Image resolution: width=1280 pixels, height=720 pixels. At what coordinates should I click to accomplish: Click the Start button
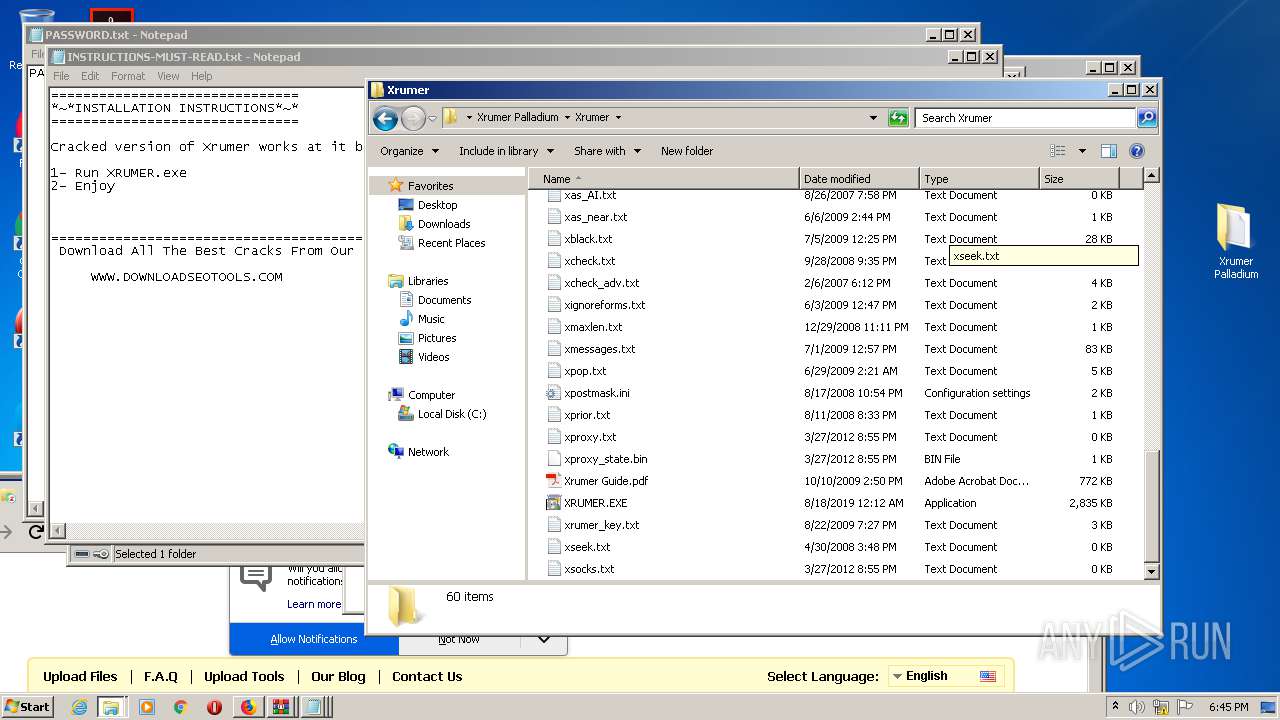tap(27, 706)
